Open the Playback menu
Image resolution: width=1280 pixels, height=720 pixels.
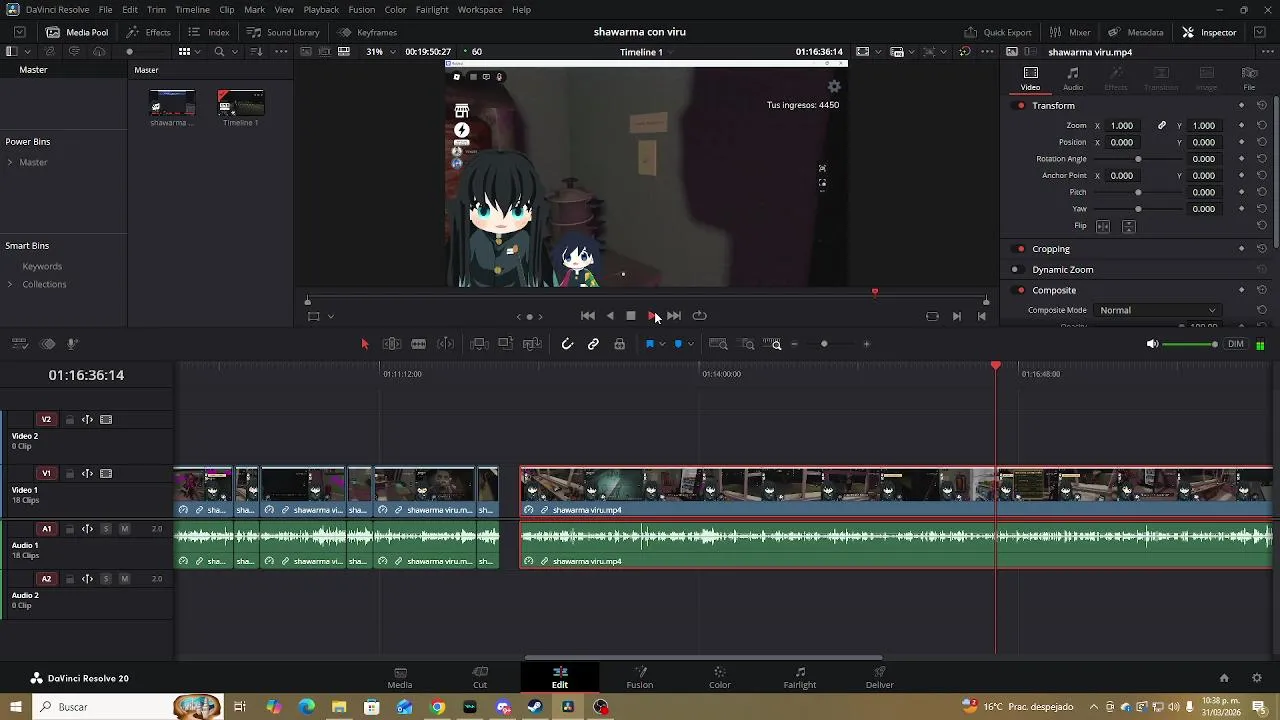pos(321,9)
